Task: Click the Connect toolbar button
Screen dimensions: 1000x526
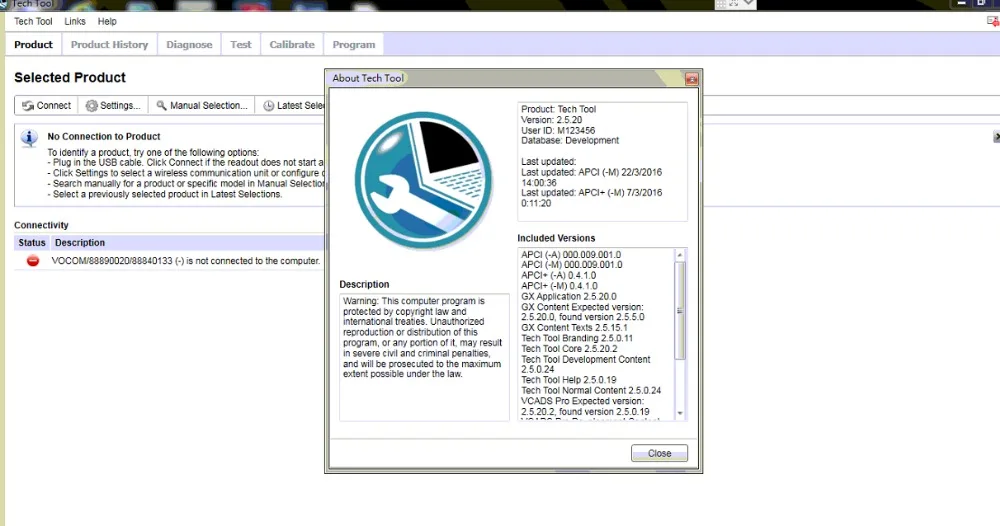Action: click(x=47, y=105)
